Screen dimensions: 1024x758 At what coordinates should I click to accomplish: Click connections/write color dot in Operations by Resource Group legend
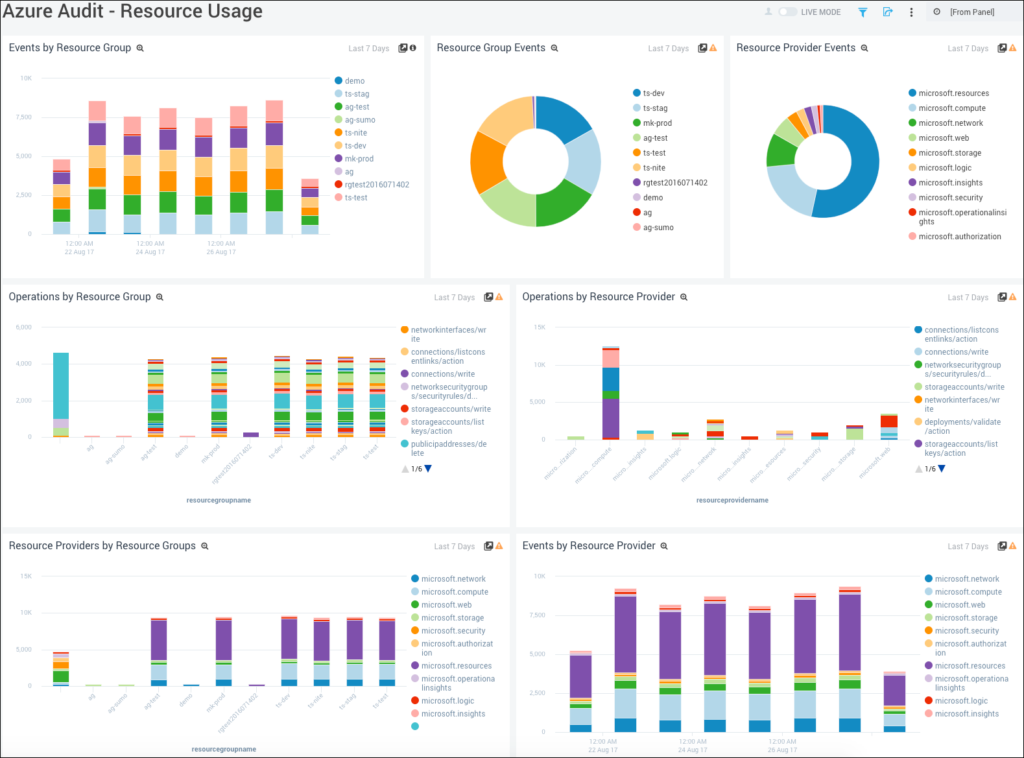point(405,374)
